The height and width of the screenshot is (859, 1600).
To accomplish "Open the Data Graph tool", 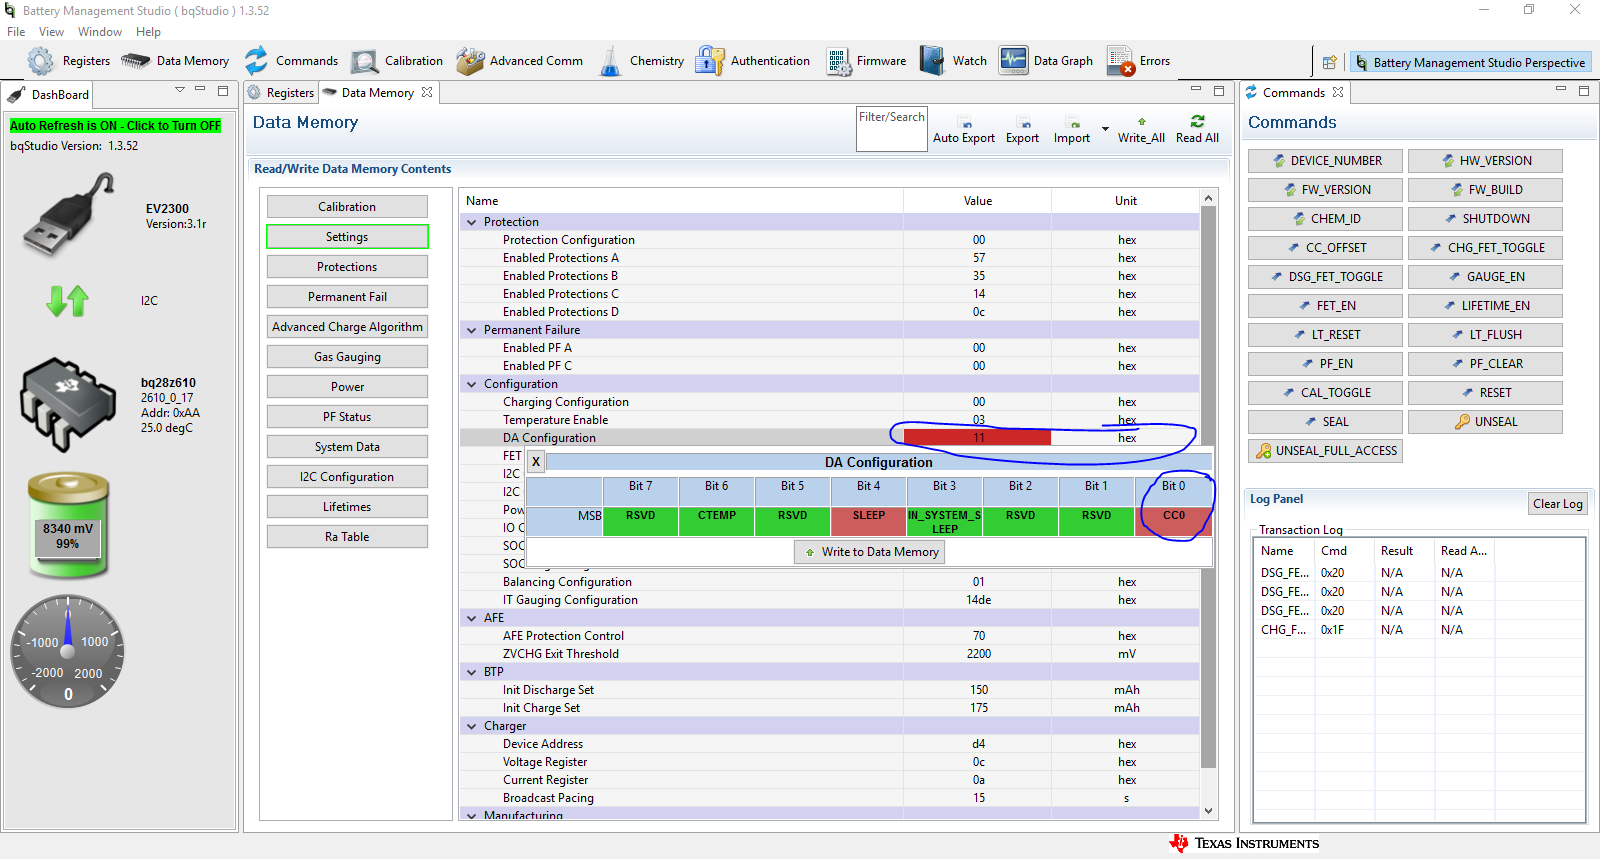I will 1046,61.
